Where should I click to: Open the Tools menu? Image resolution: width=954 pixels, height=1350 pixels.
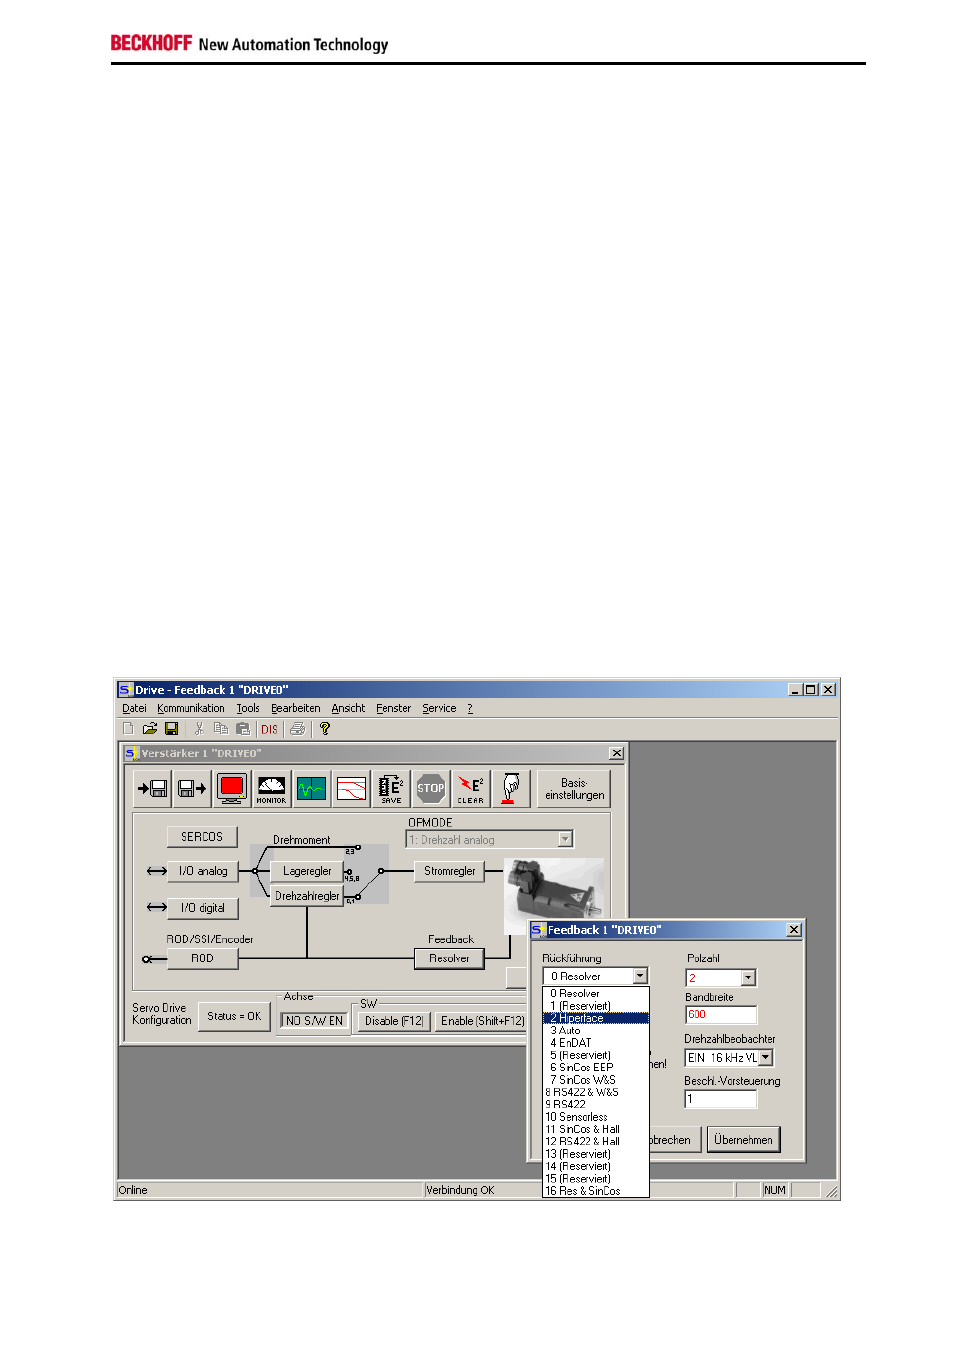click(248, 709)
